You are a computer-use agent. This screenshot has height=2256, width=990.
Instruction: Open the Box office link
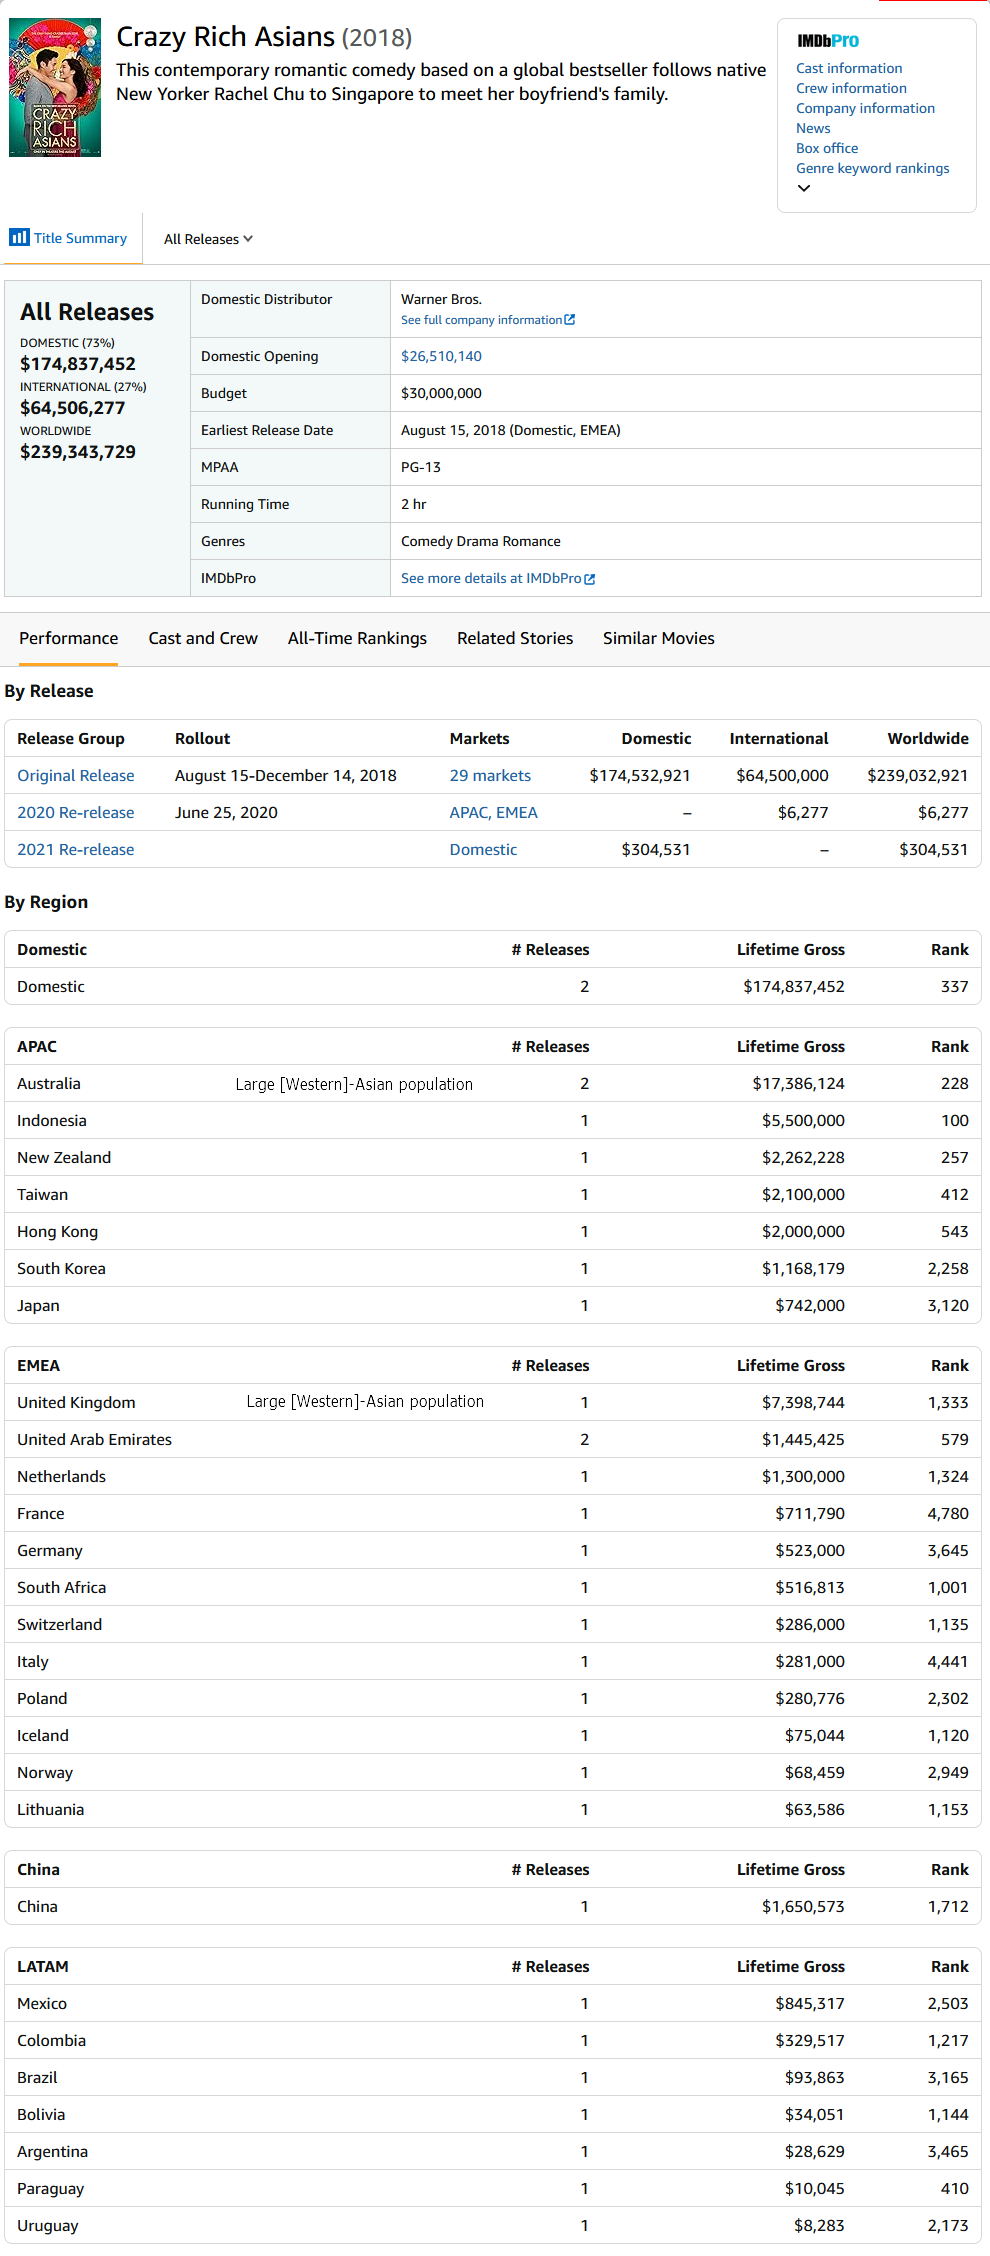tap(827, 148)
